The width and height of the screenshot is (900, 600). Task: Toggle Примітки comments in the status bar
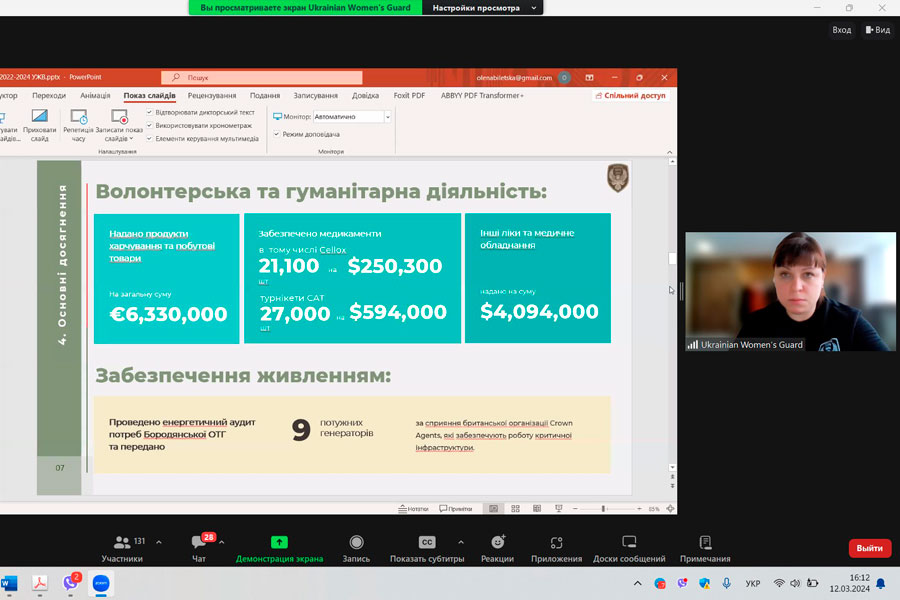pyautogui.click(x=456, y=509)
